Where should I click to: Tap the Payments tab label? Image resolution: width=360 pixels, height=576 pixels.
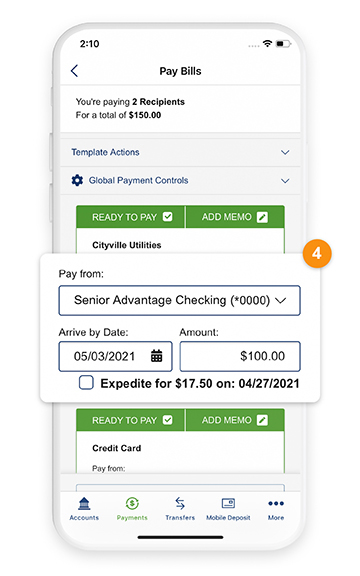click(132, 518)
